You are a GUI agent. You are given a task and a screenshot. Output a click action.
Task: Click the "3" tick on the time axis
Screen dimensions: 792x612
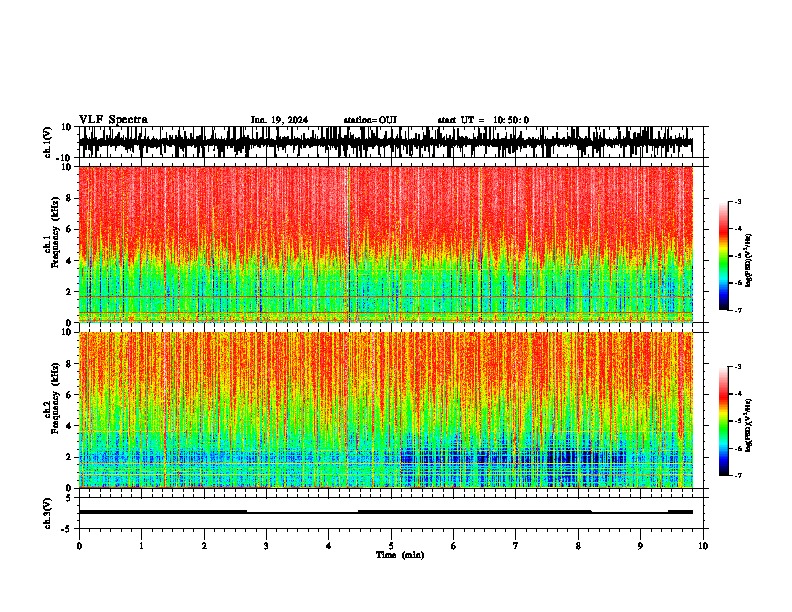pyautogui.click(x=266, y=546)
